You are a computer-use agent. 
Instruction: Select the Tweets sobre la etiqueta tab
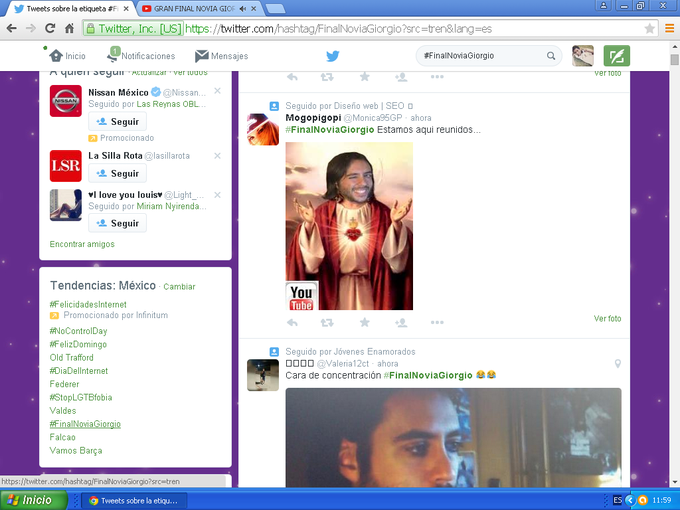click(71, 9)
